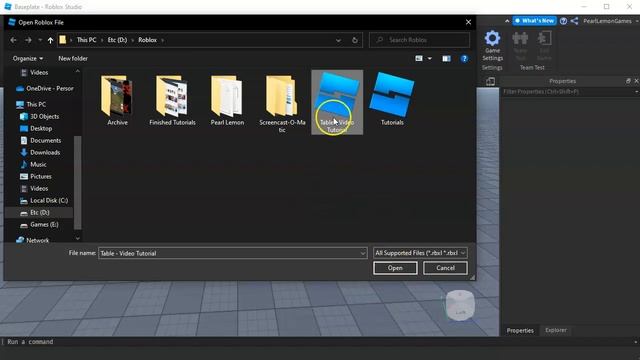Screen dimensions: 640x360
Task: Open Pictures in the sidebar
Action: click(36, 176)
